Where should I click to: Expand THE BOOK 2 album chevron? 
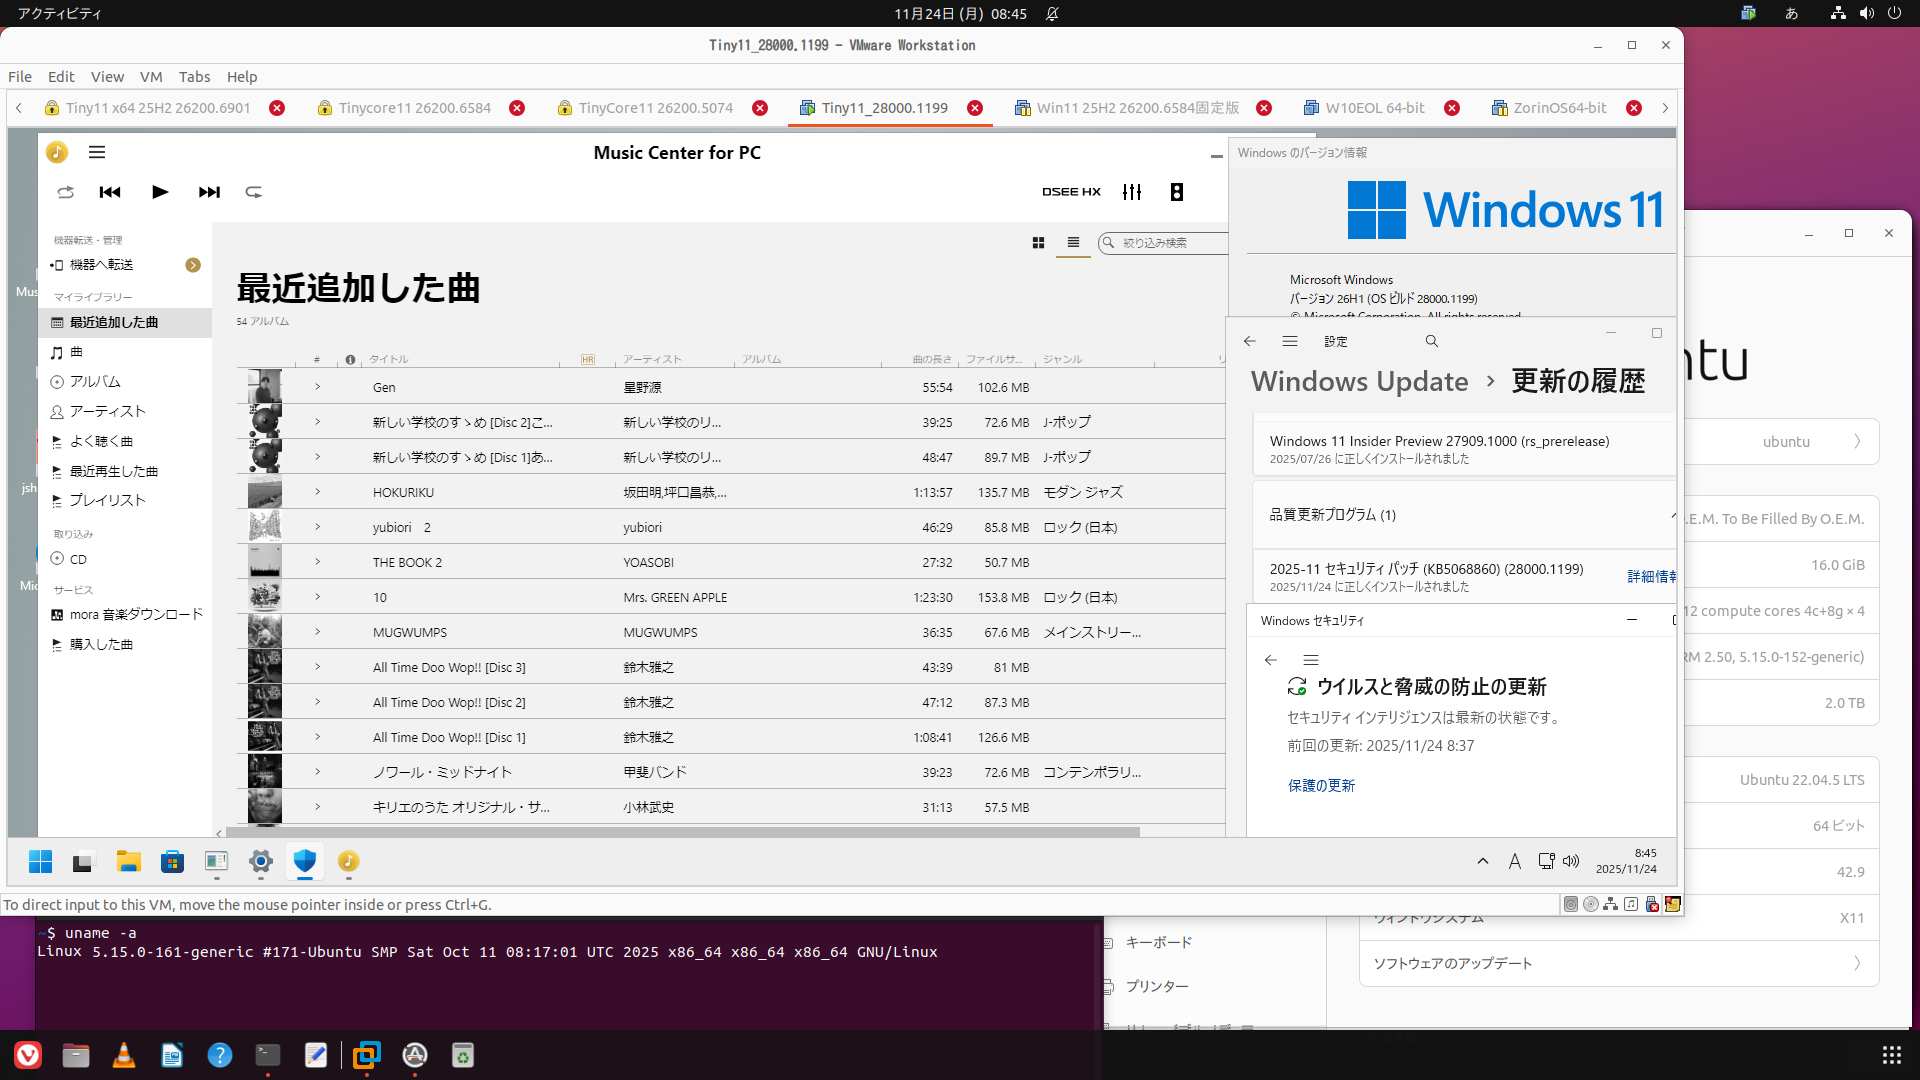pyautogui.click(x=318, y=562)
